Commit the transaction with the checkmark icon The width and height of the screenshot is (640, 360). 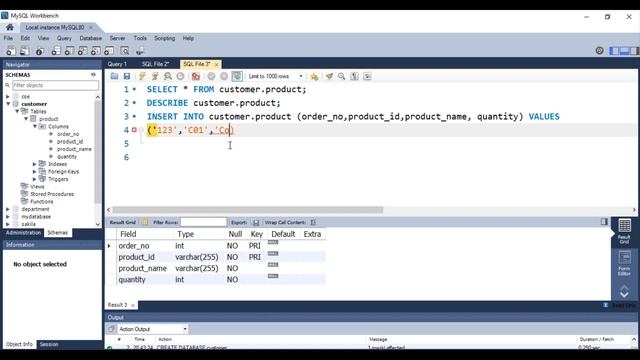[211, 76]
